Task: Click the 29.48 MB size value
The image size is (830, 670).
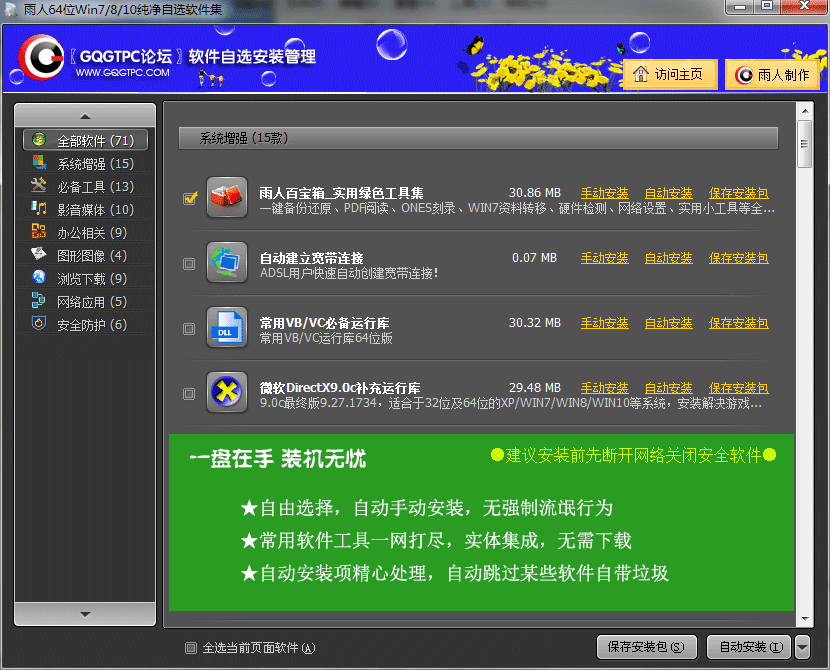Action: coord(535,388)
